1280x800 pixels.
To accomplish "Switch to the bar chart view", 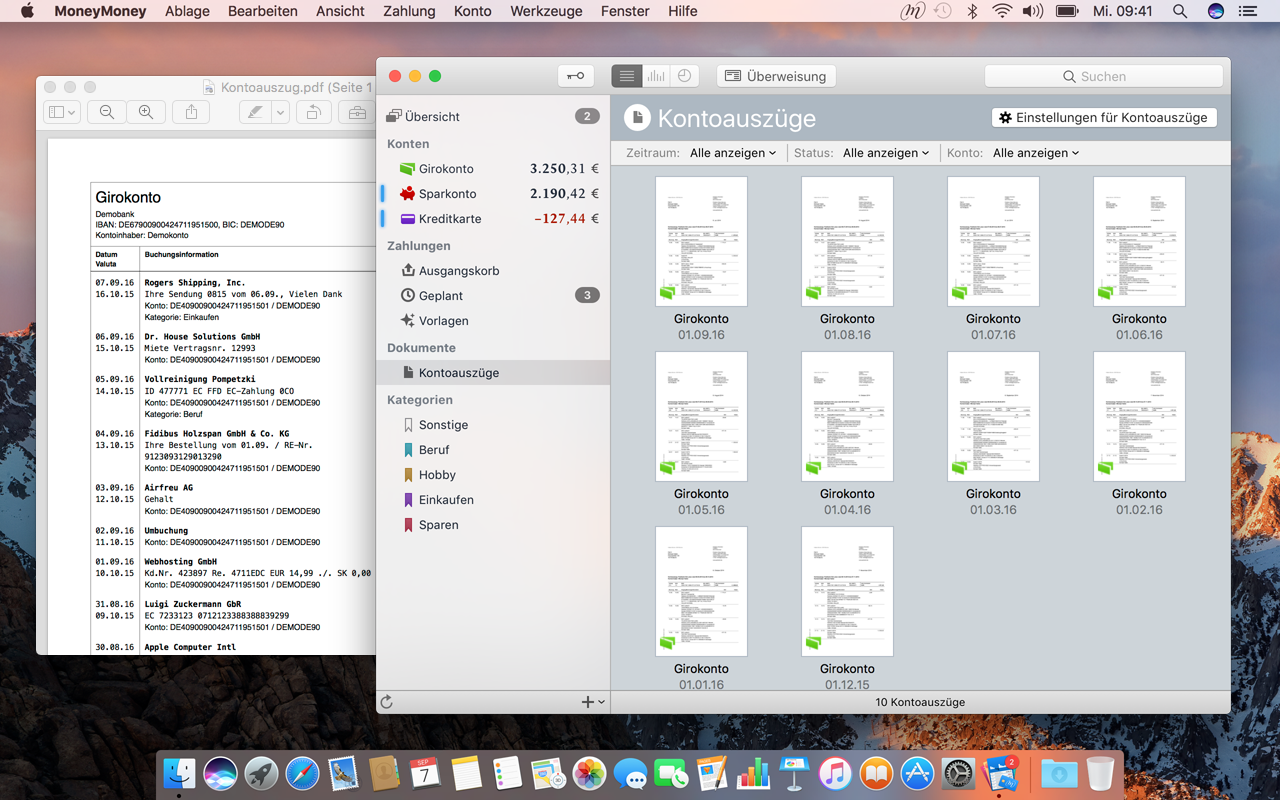I will [x=656, y=76].
